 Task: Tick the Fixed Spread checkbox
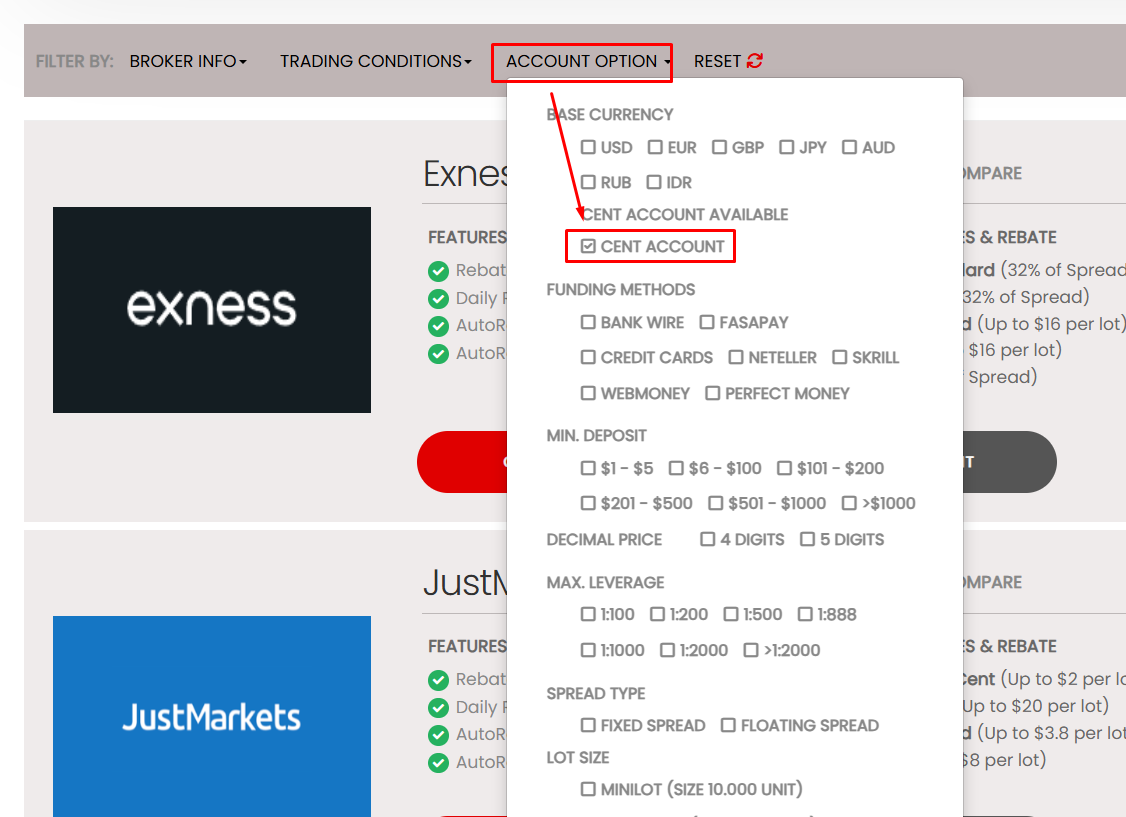click(588, 725)
